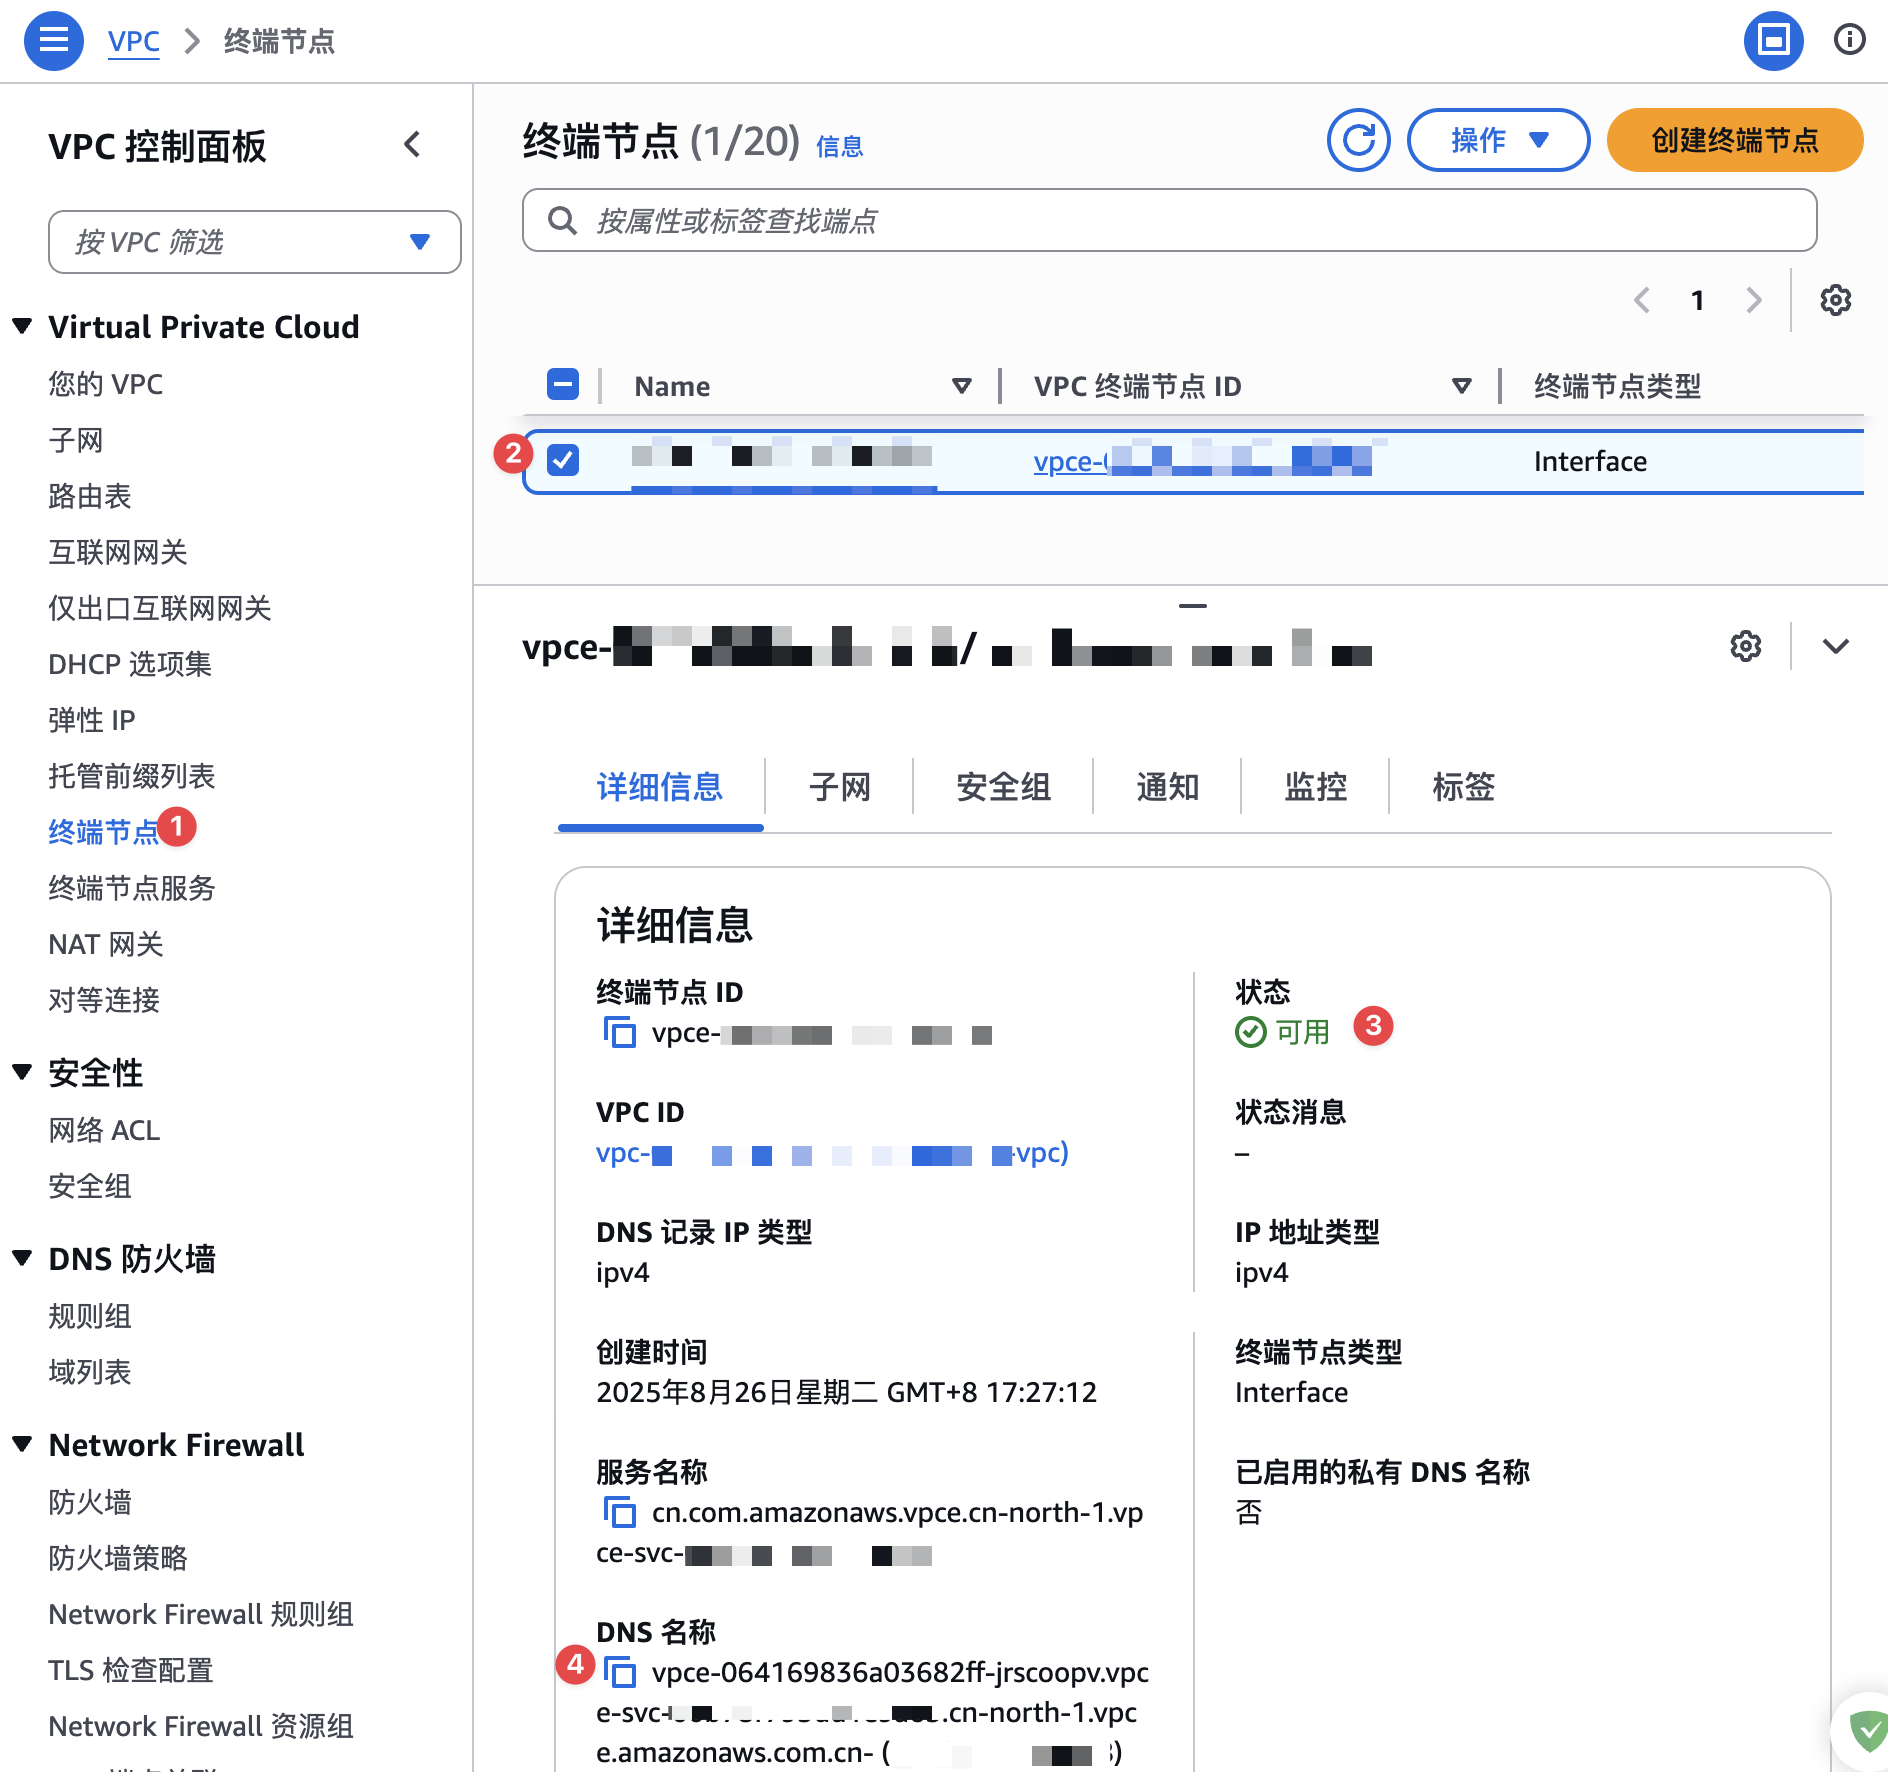Collapse the Network Firewall section
This screenshot has height=1772, width=1888.
click(22, 1444)
